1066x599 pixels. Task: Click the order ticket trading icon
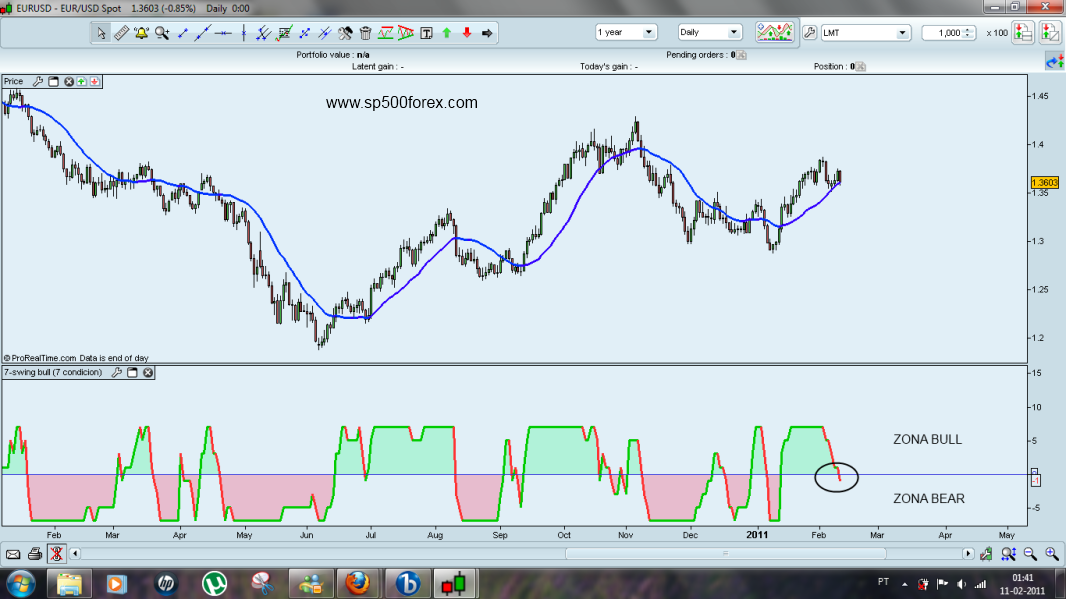(x=1050, y=32)
